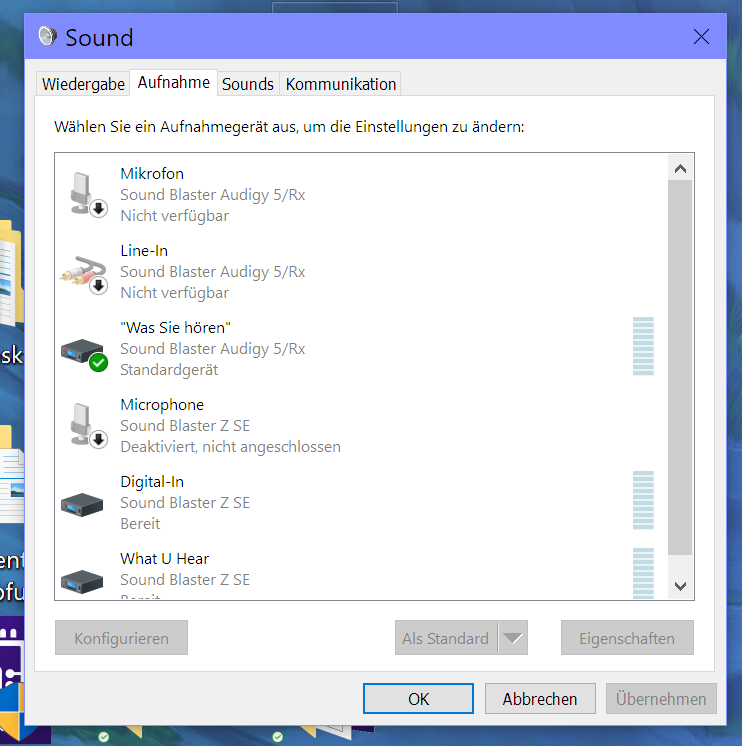Click the Sound speaker icon in title bar
This screenshot has width=742, height=746.
(x=48, y=36)
